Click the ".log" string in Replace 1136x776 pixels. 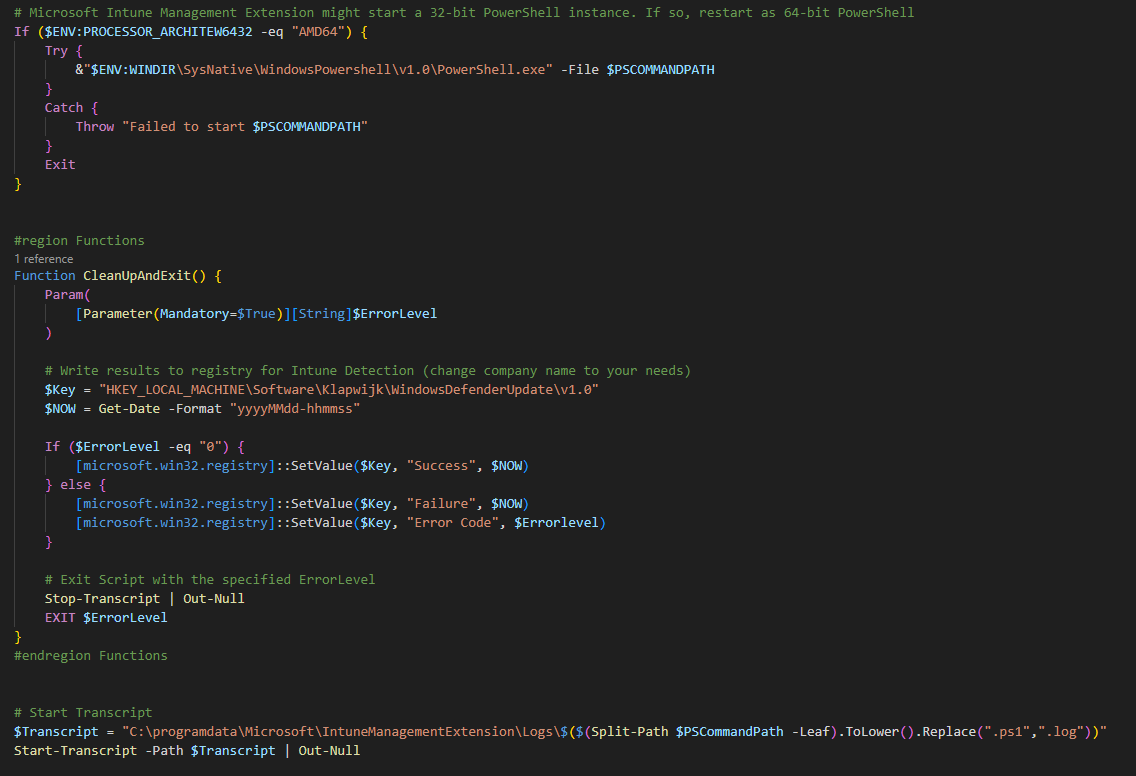[1061, 732]
